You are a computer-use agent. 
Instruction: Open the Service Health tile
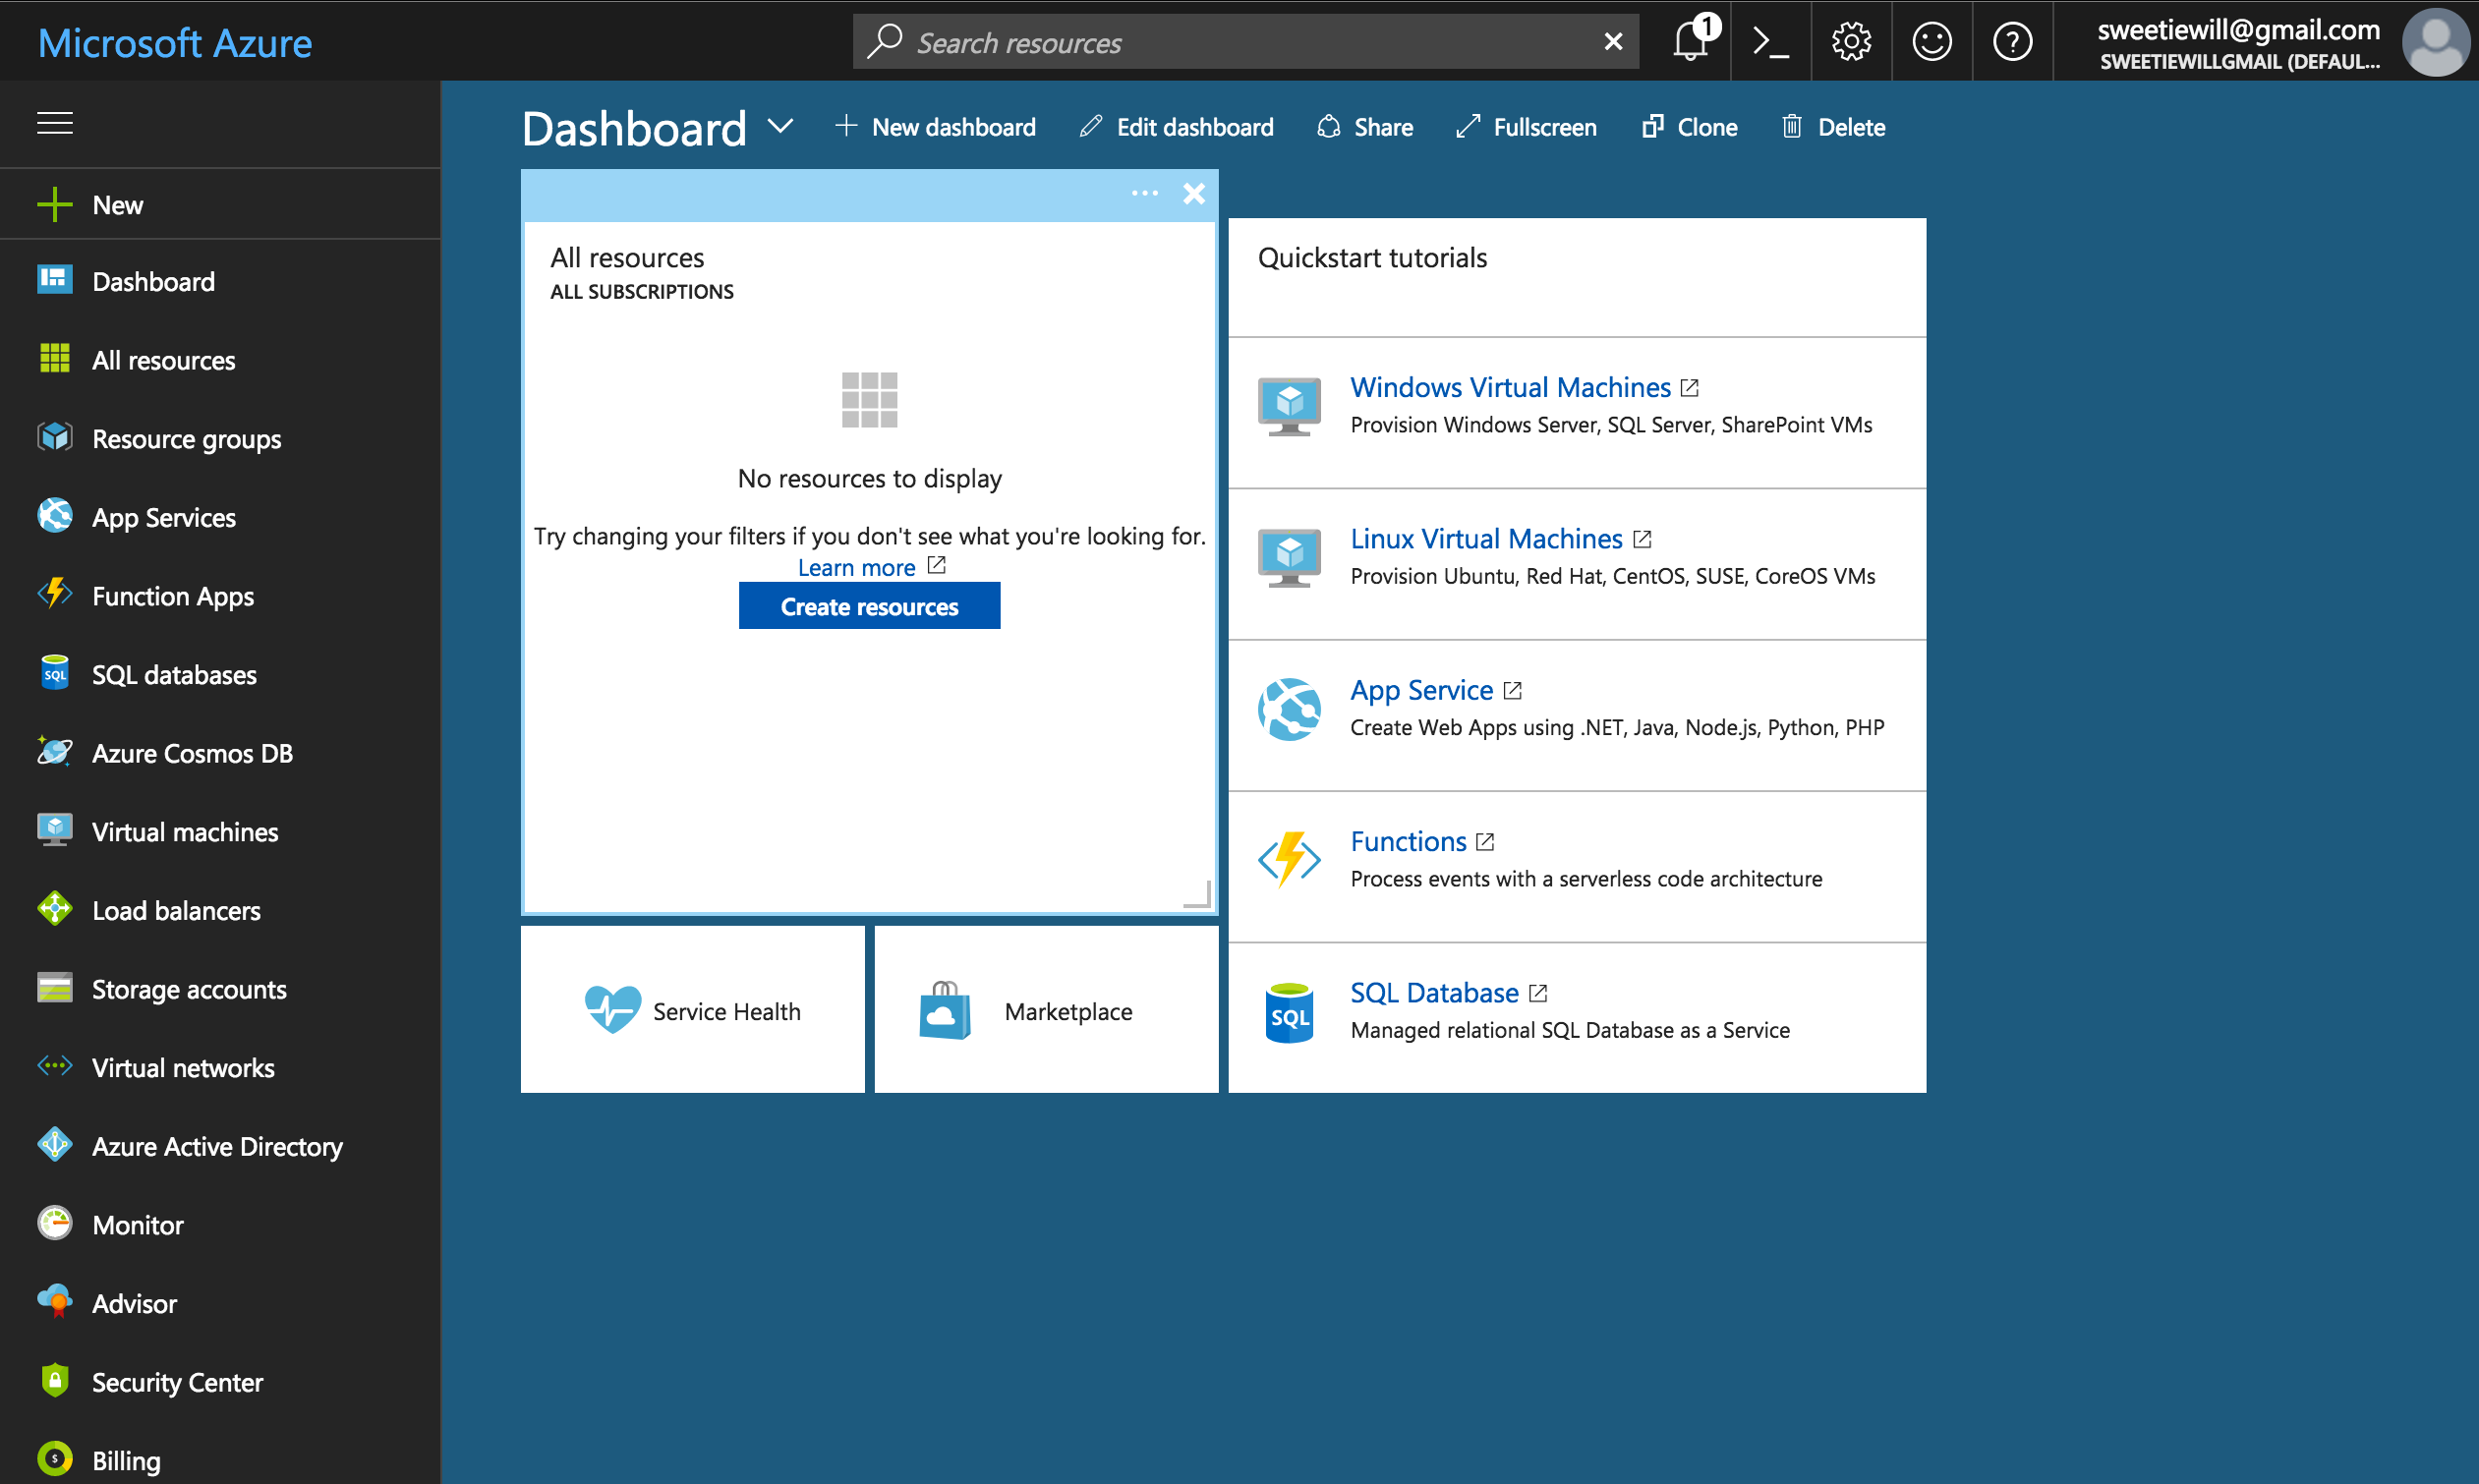tap(692, 1009)
